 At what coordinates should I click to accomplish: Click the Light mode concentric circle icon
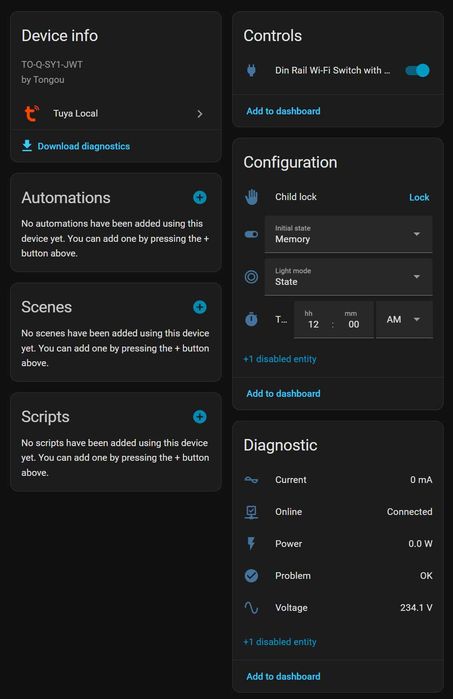(251, 277)
